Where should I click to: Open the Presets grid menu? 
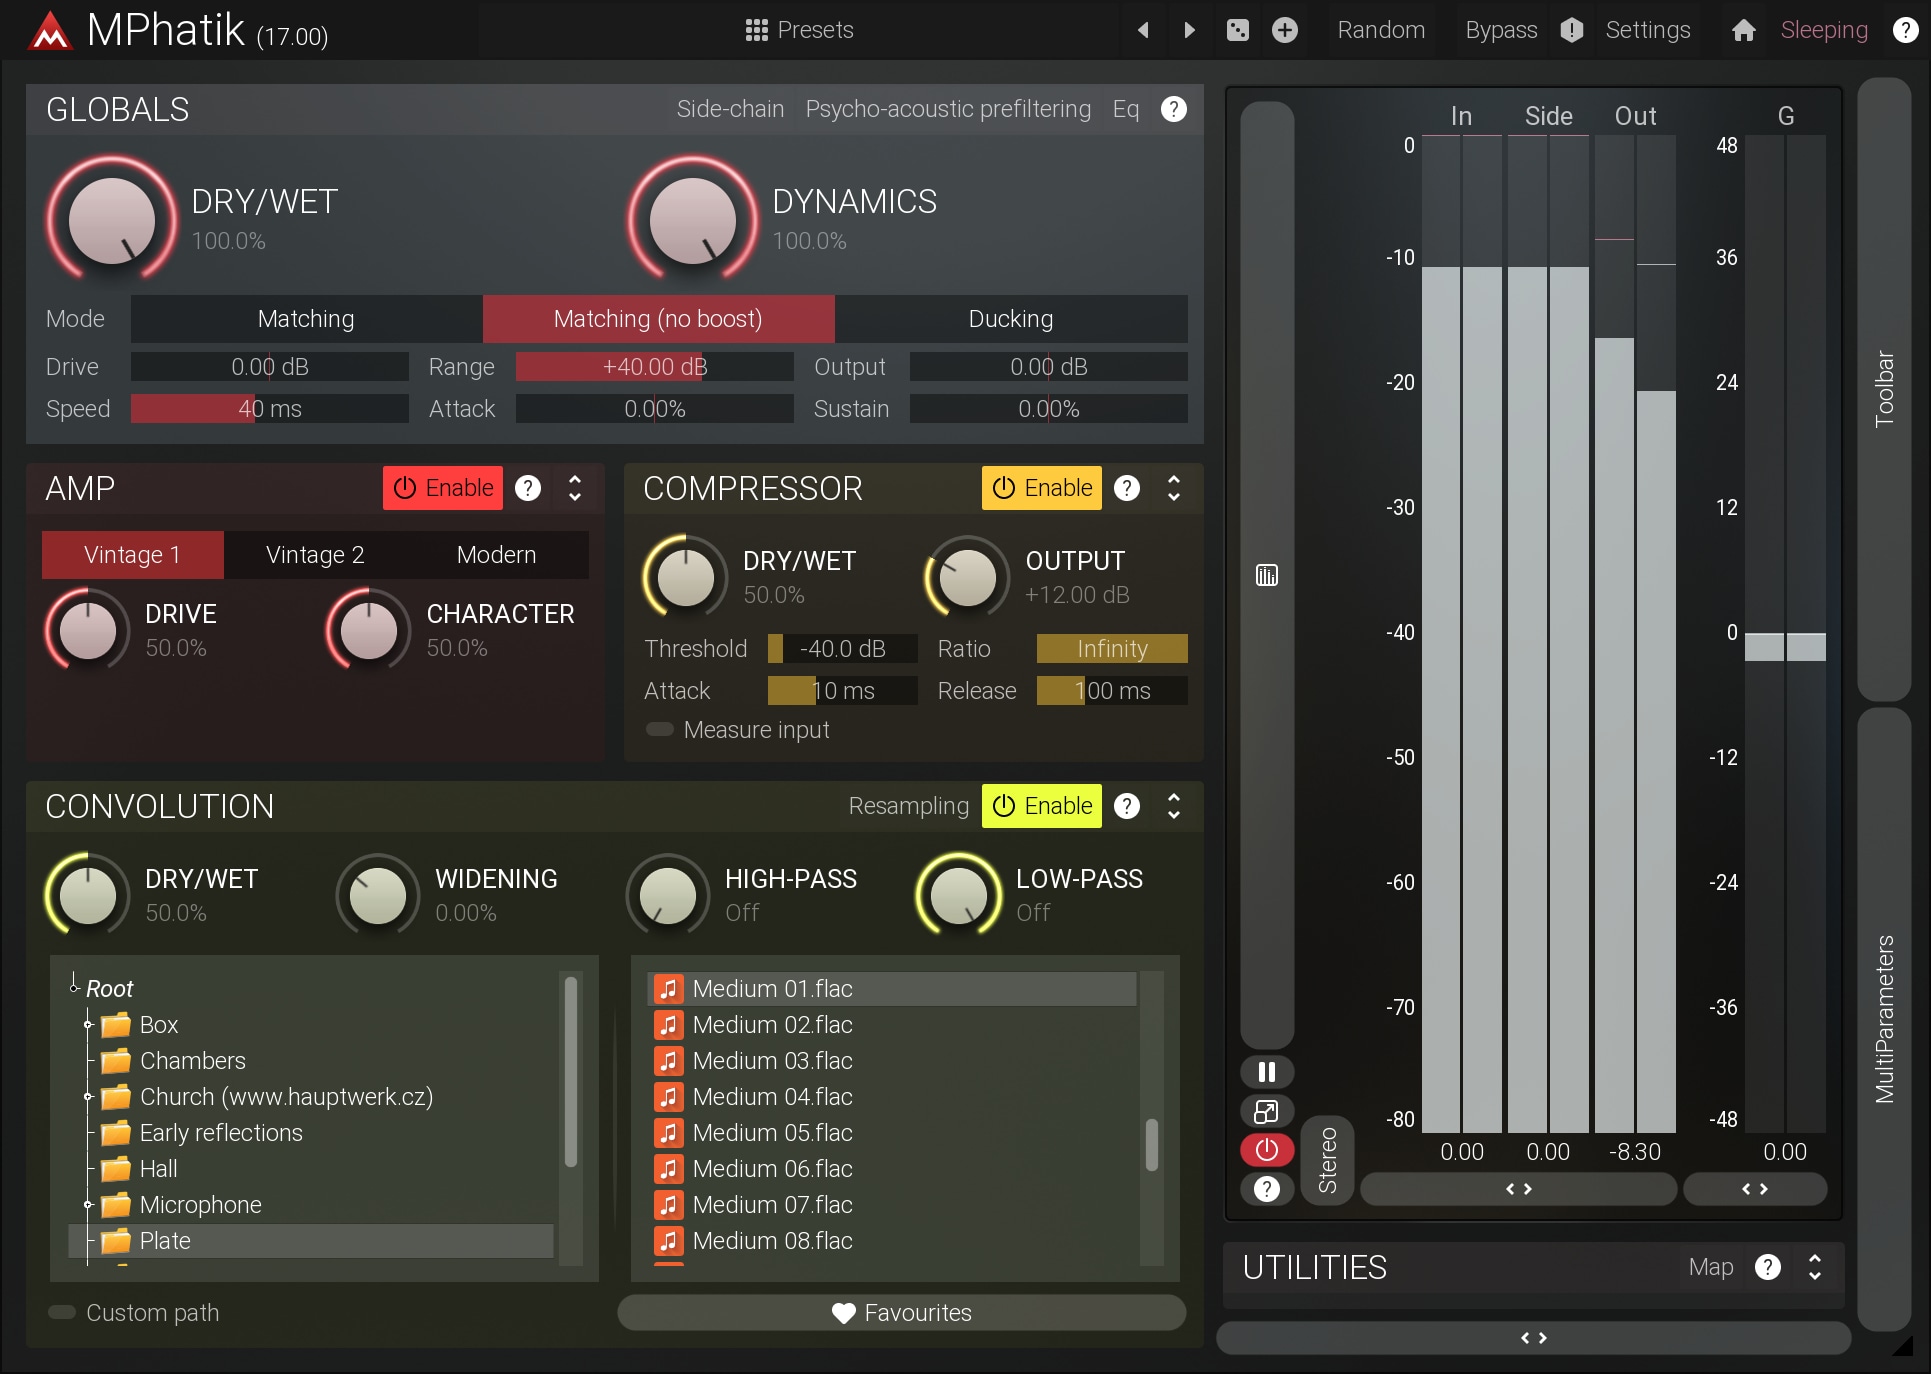[x=799, y=30]
